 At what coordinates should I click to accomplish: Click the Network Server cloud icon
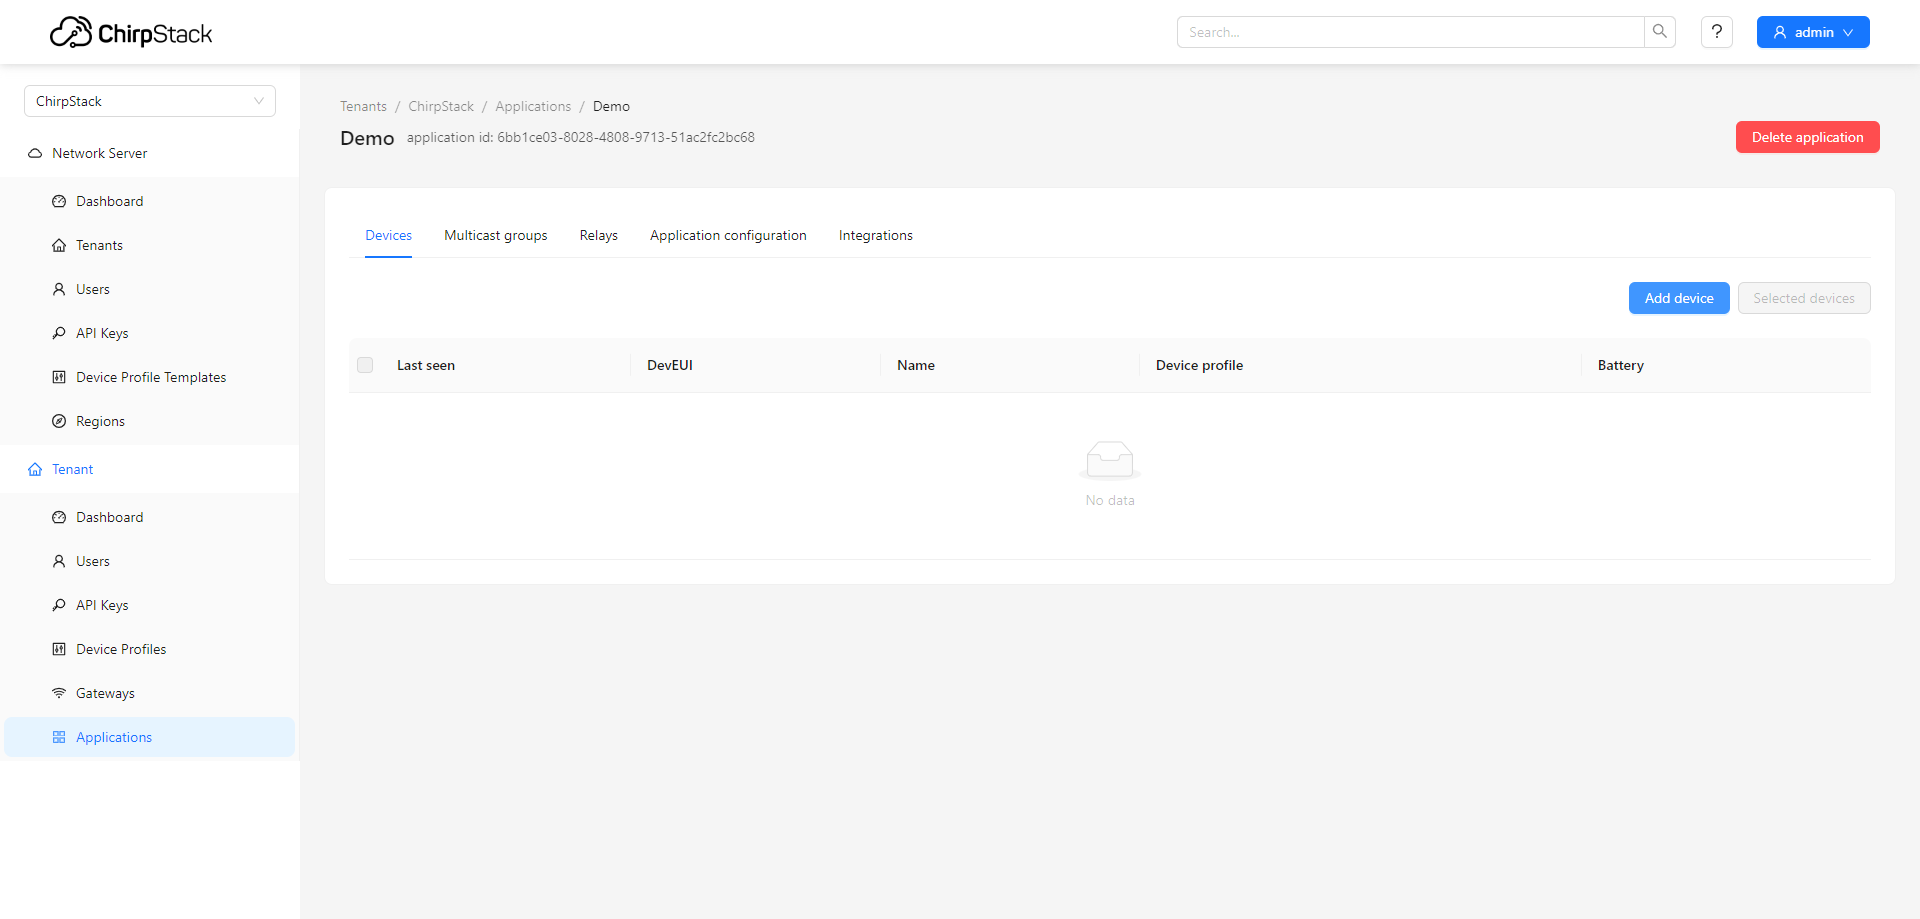35,153
